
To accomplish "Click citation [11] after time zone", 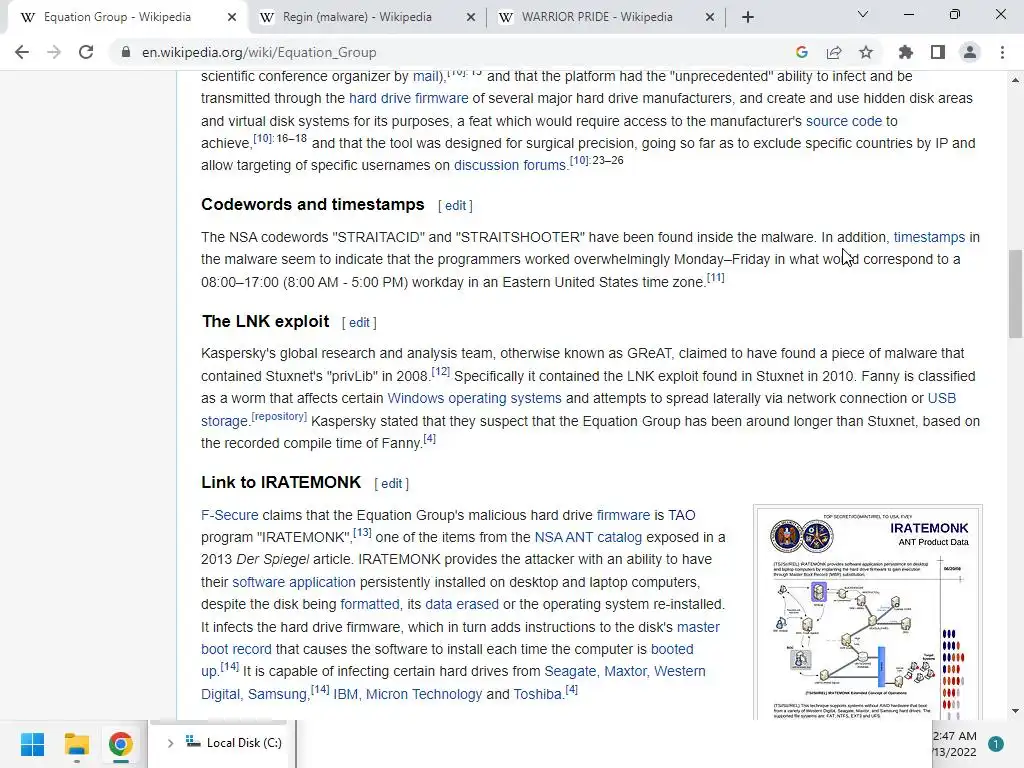I will pos(716,278).
